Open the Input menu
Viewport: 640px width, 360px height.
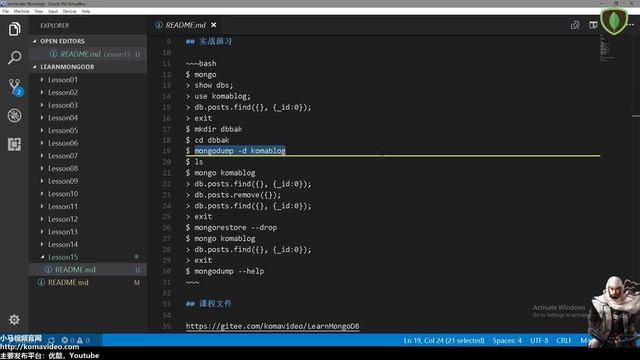coord(53,11)
